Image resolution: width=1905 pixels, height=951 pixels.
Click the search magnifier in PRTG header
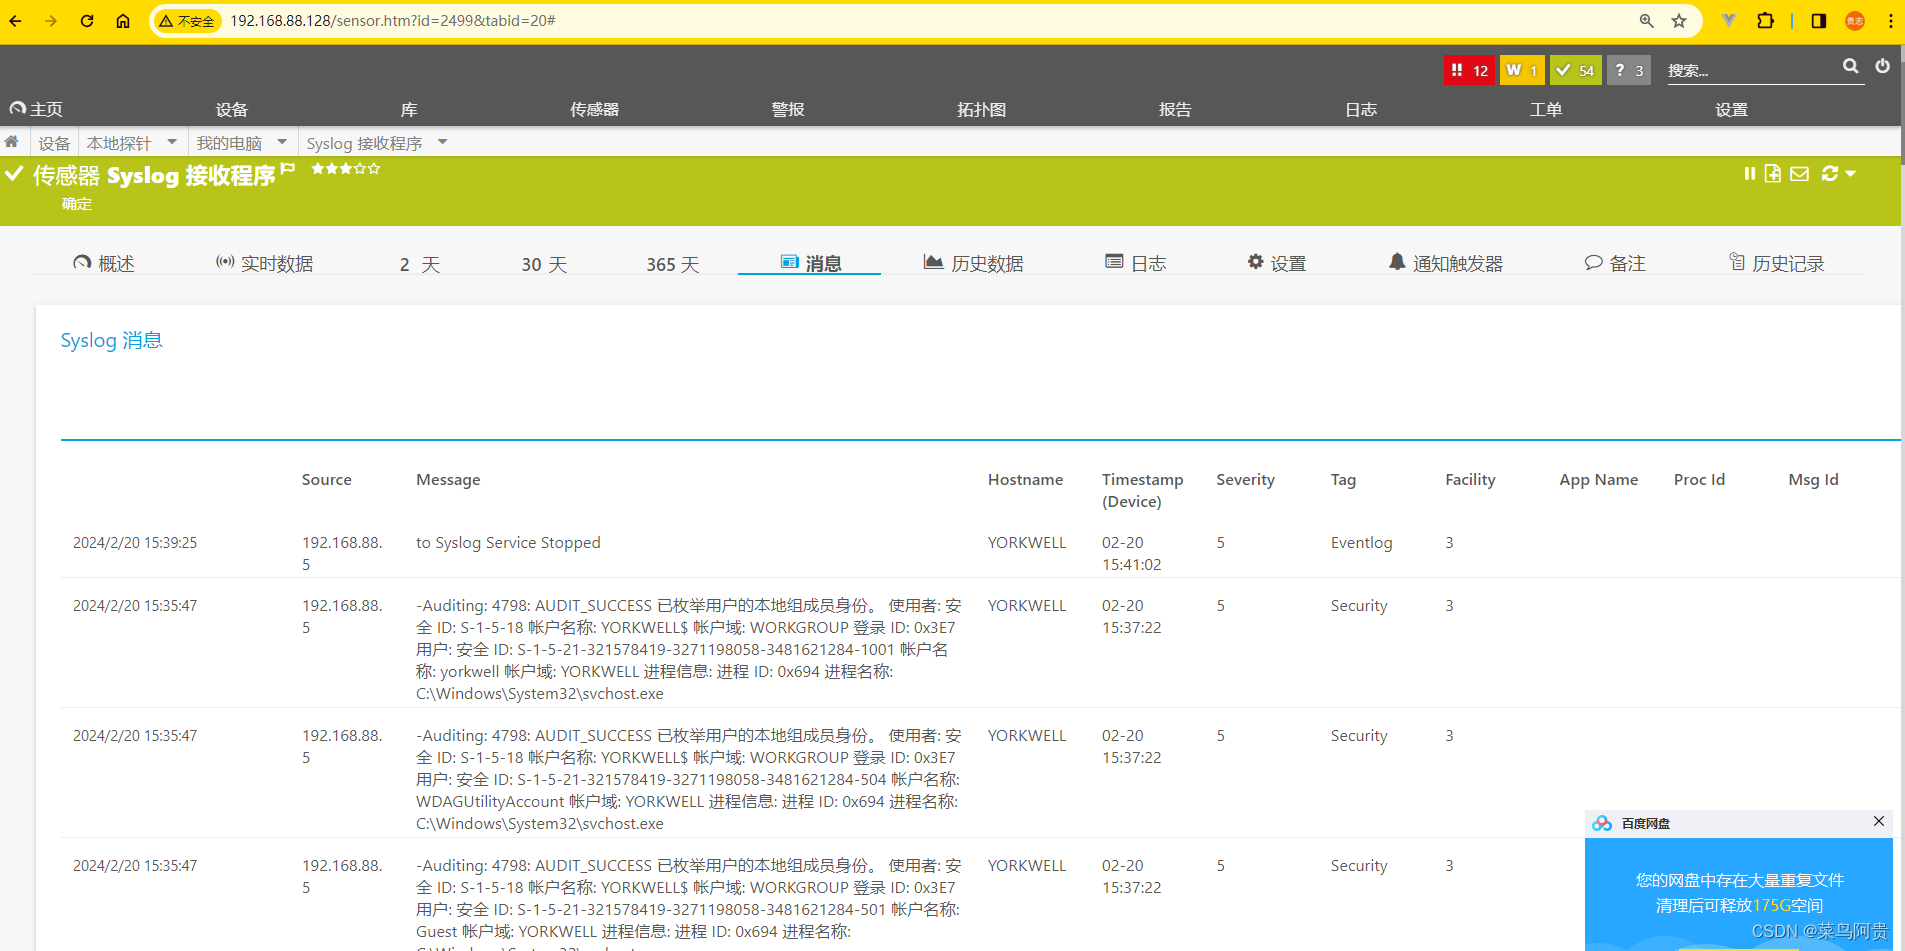point(1851,66)
